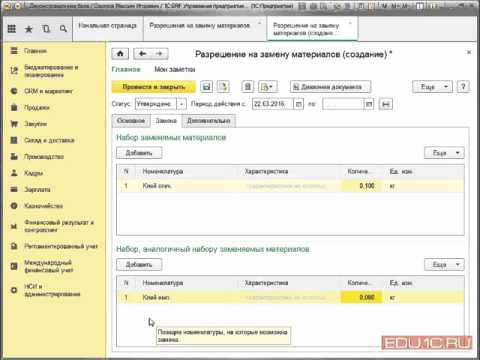Click the search magnifier icon
480x360 pixels.
coord(63,29)
